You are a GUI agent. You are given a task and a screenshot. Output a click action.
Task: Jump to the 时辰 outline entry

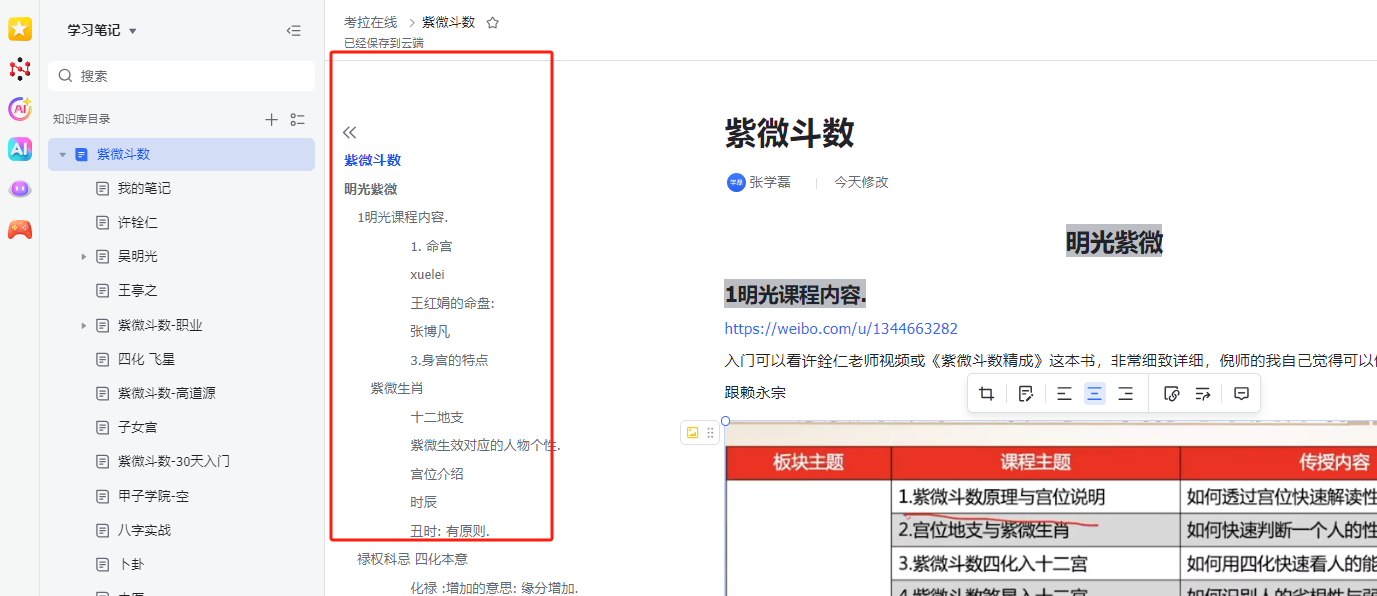point(423,502)
